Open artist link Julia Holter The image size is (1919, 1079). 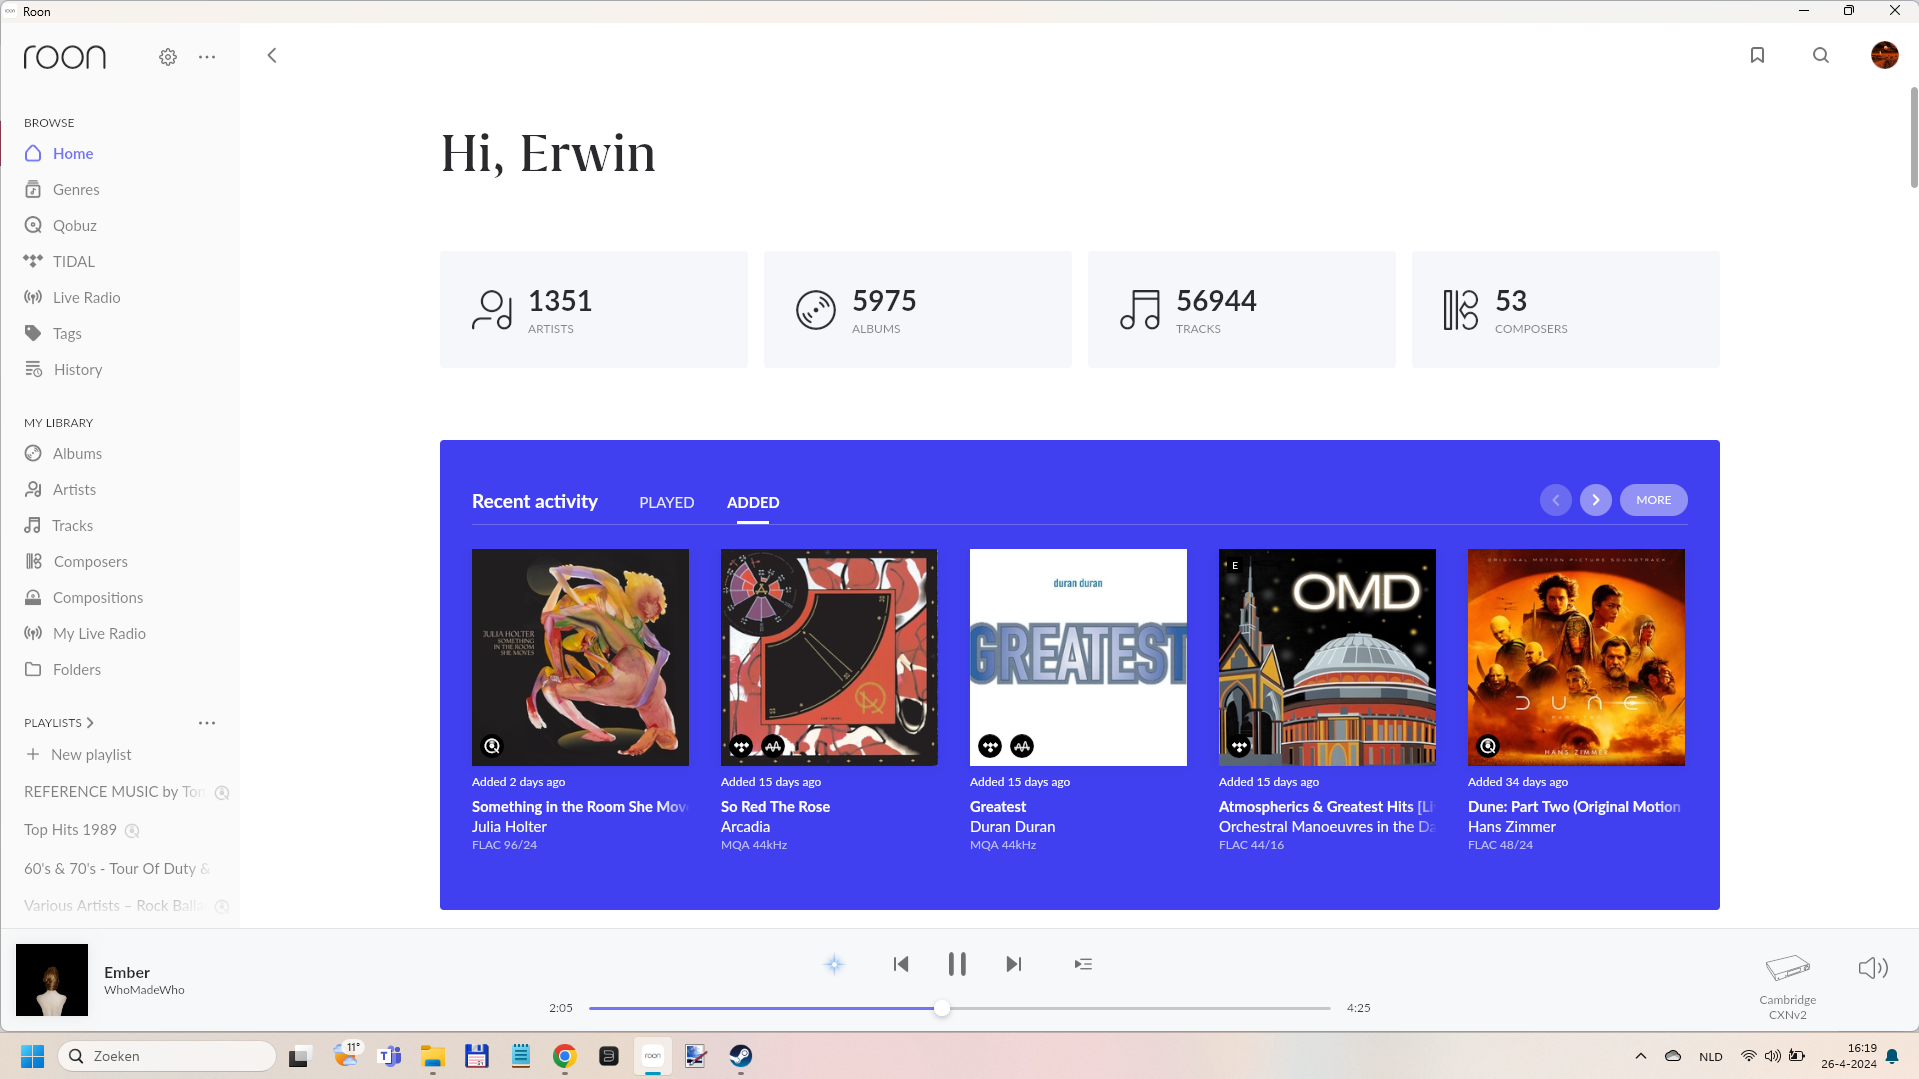click(x=509, y=826)
